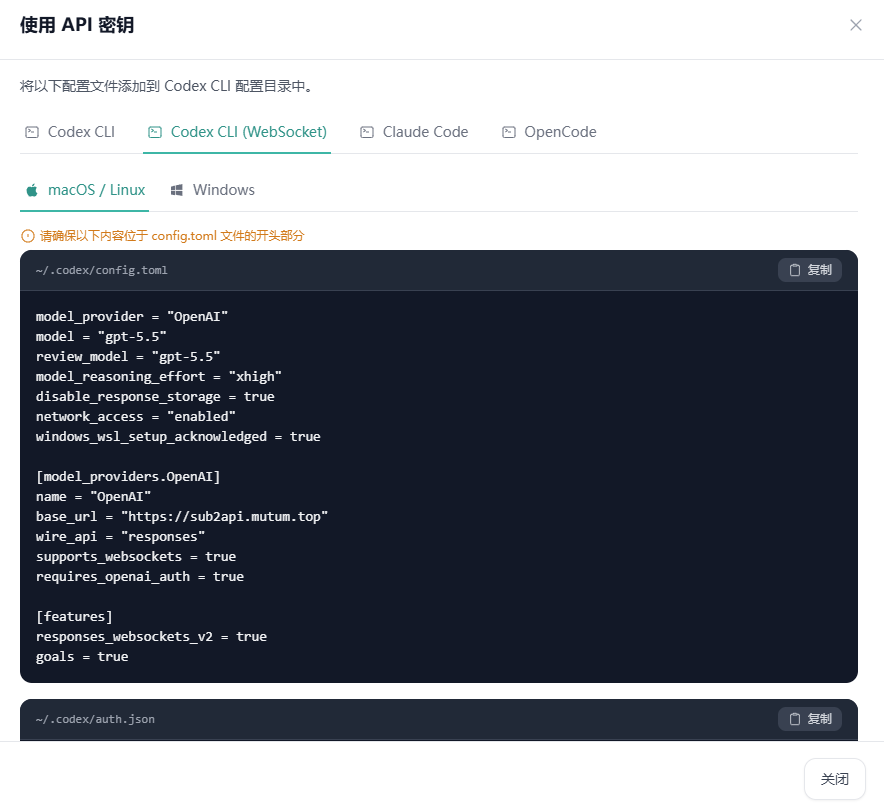
Task: Click the model_reasoning_effort = "xhigh" line
Action: (159, 376)
